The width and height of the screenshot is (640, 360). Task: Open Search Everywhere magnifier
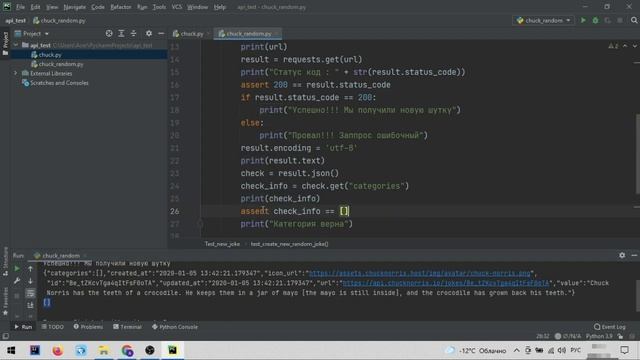tap(634, 20)
